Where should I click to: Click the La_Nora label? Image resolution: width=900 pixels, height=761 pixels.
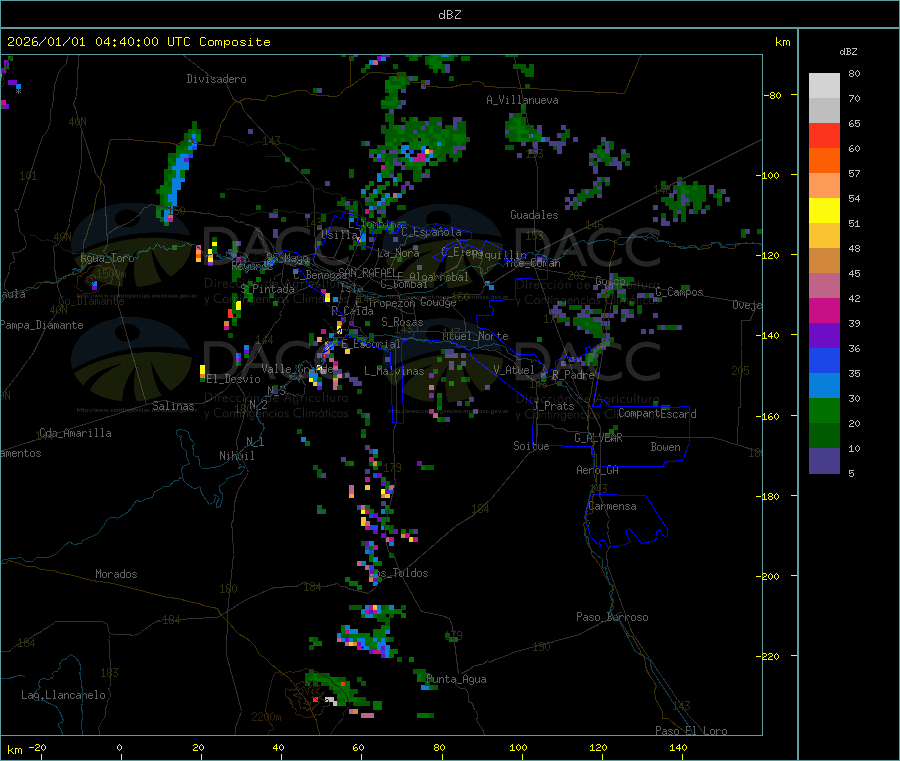[398, 253]
